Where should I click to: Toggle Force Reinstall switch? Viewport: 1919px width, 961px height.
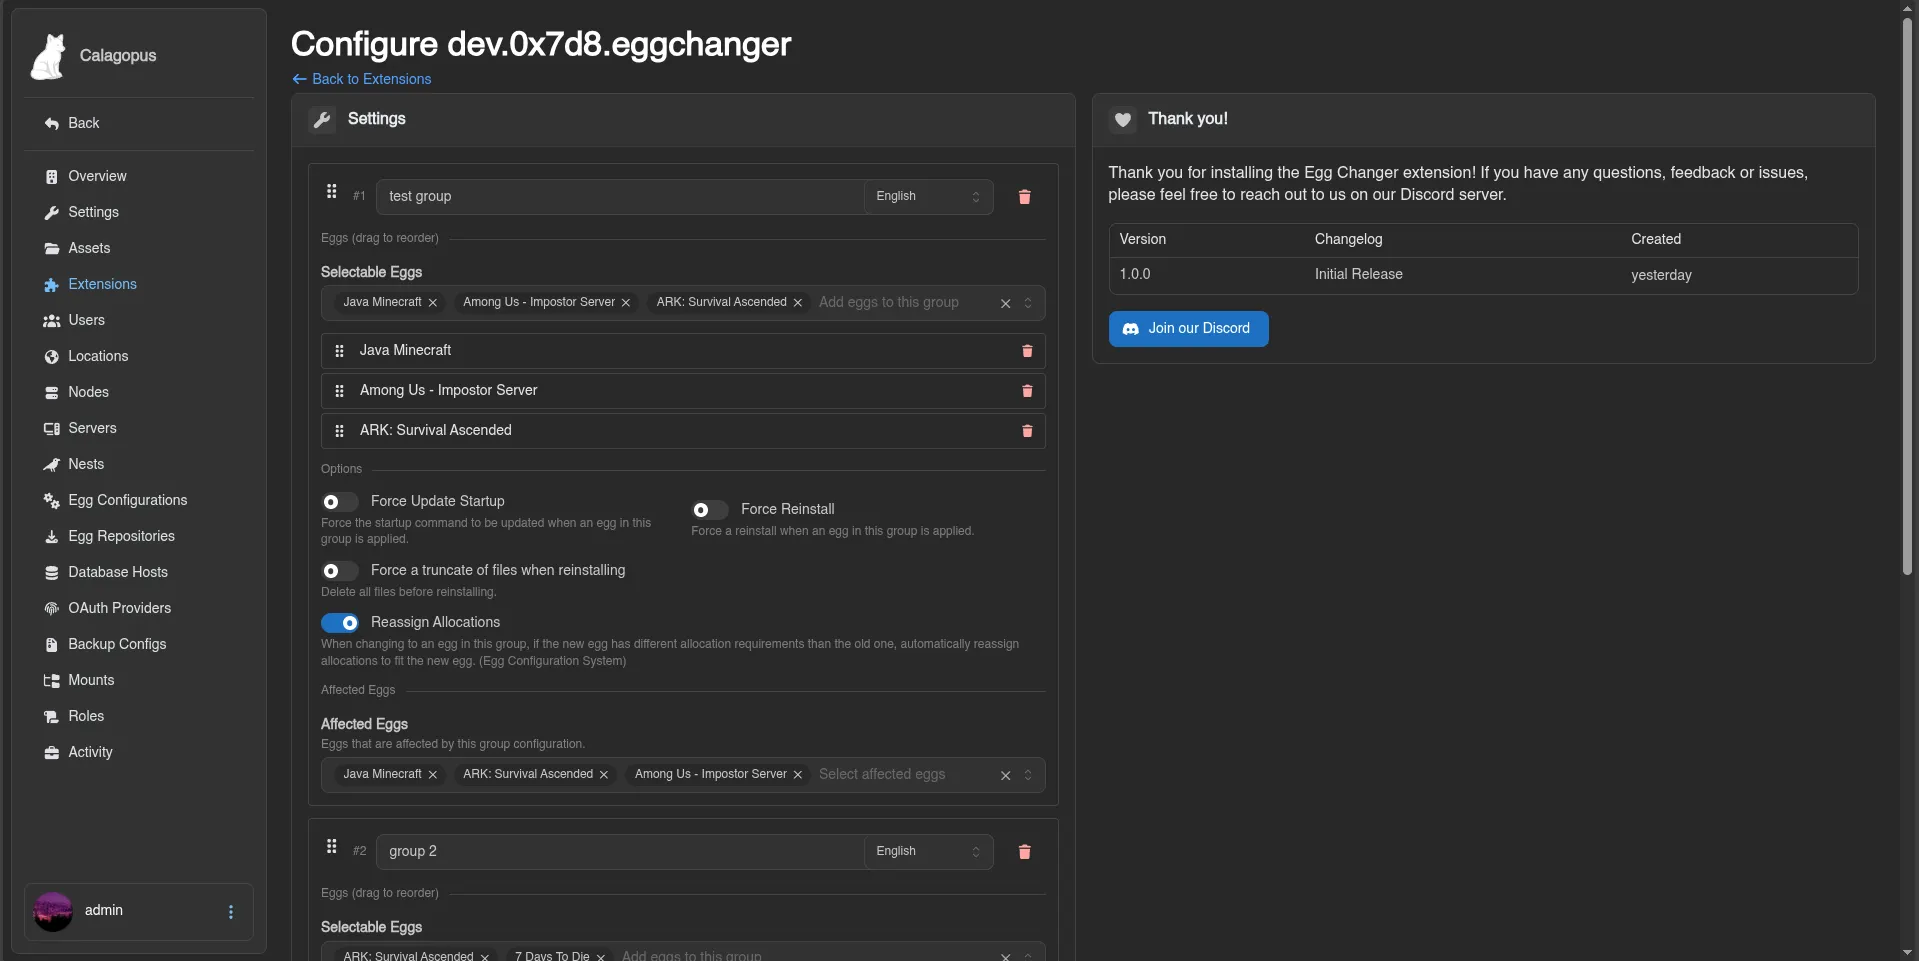pyautogui.click(x=710, y=510)
